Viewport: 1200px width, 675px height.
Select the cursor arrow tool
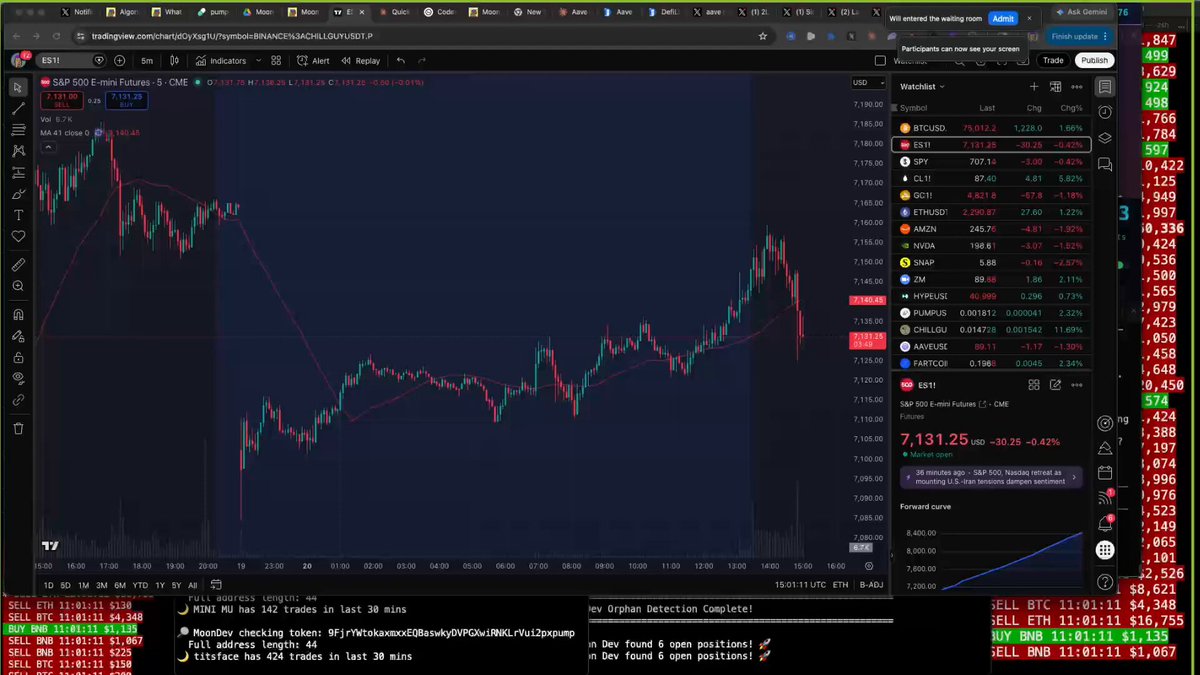coord(18,88)
